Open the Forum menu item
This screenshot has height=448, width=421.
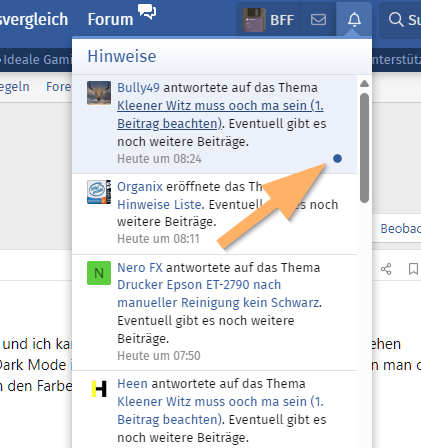(x=110, y=19)
